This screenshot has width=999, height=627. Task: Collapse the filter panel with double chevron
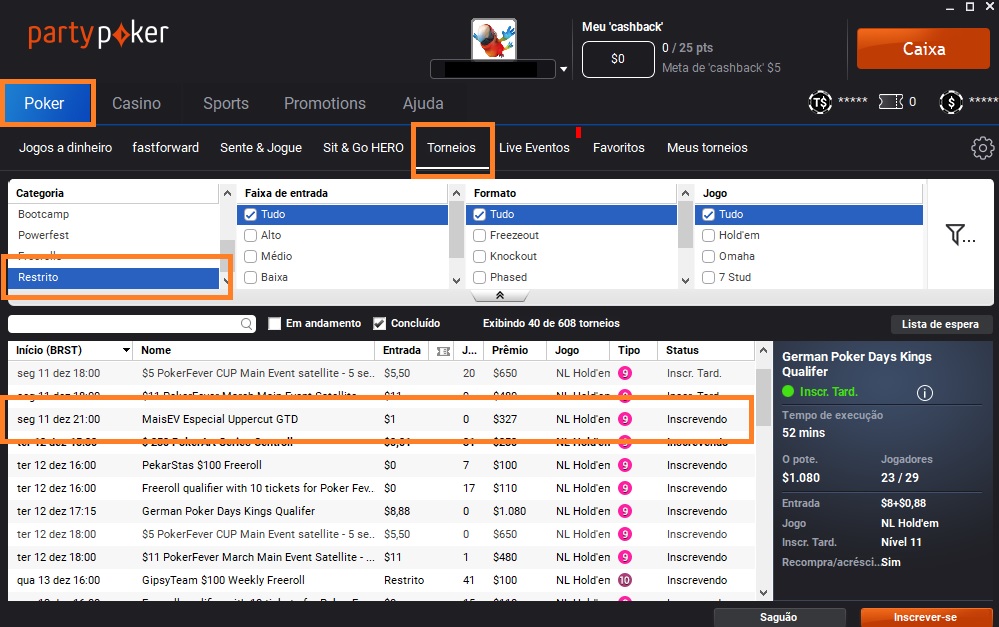(500, 296)
